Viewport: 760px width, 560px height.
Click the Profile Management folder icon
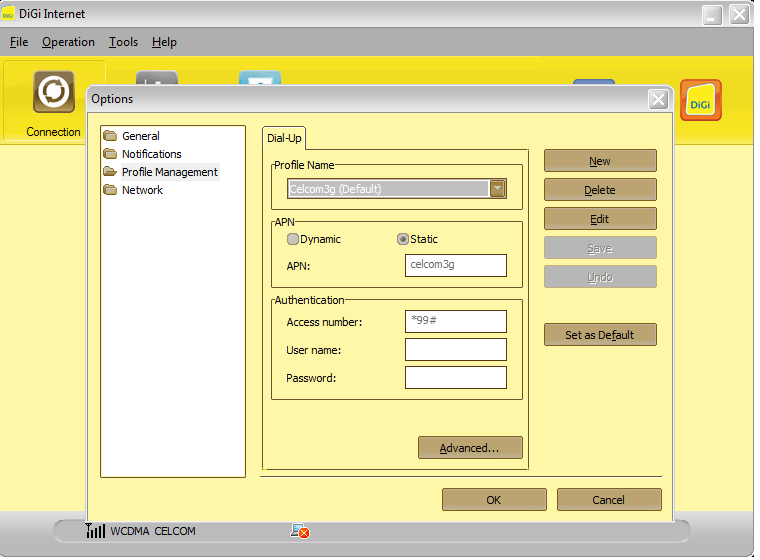111,172
